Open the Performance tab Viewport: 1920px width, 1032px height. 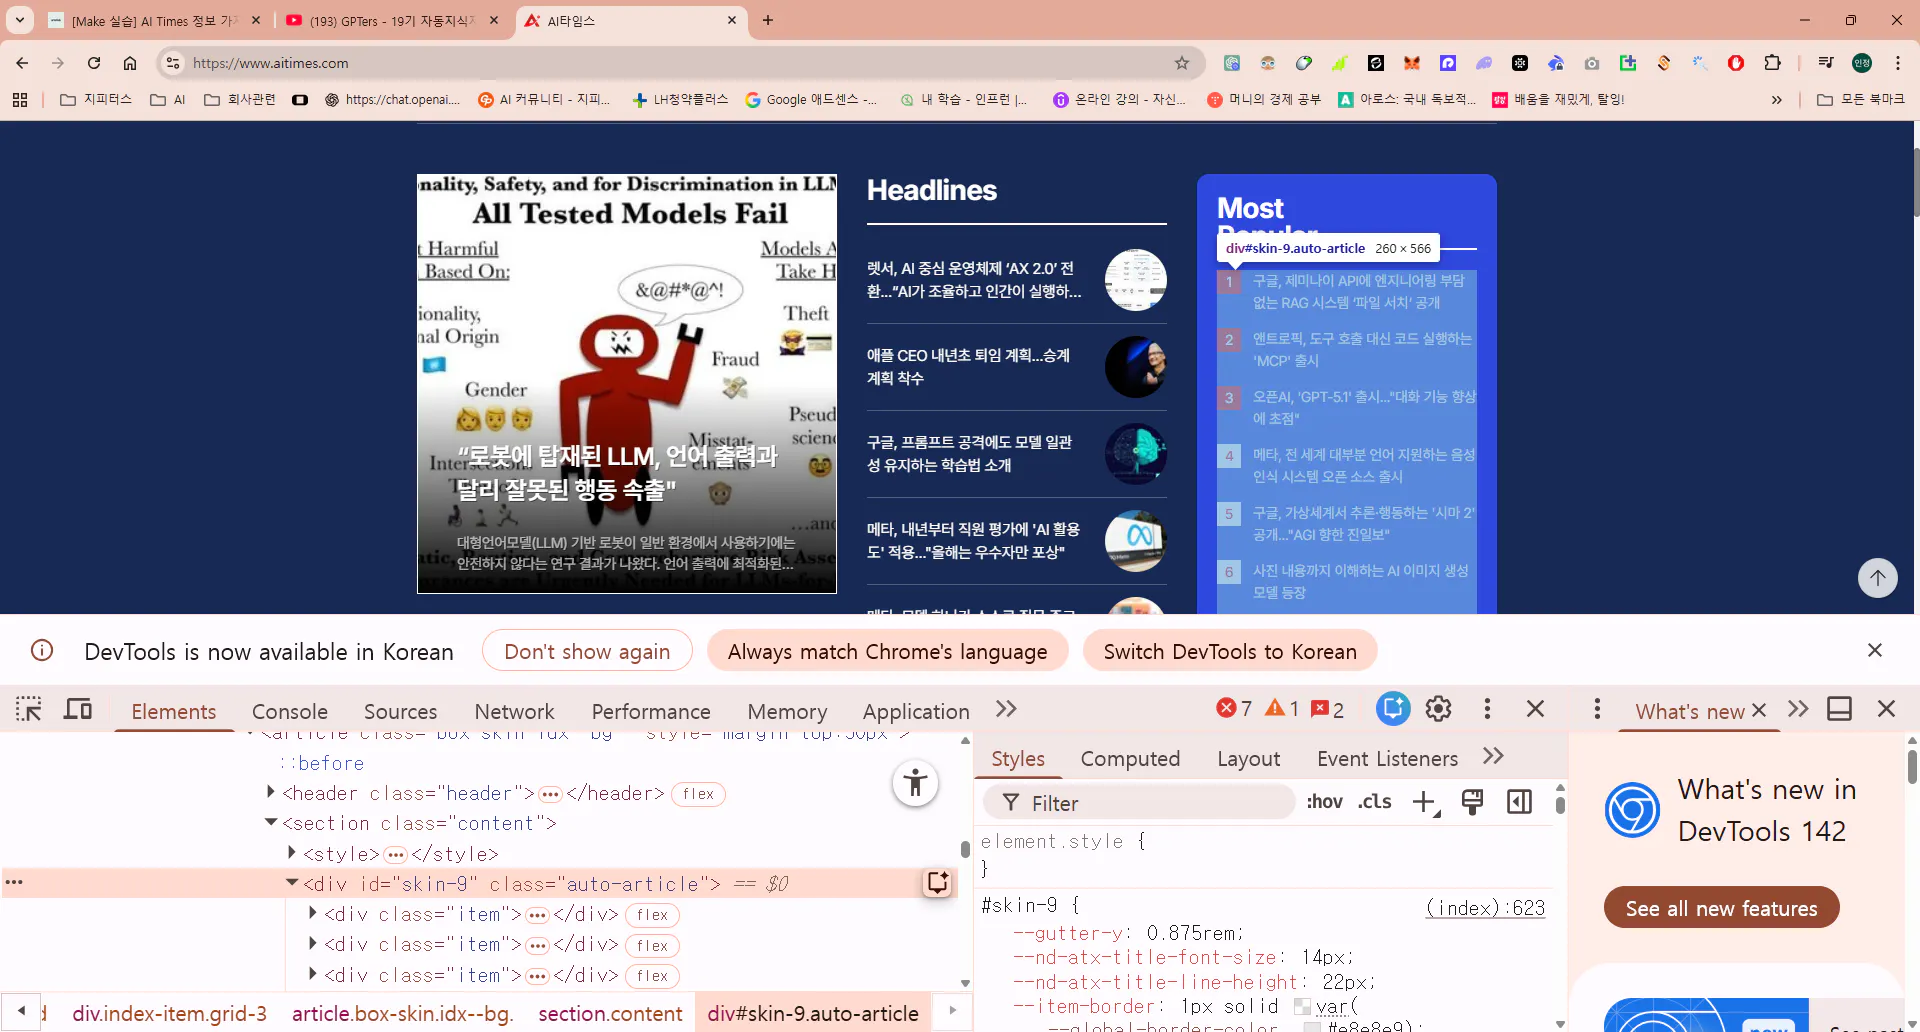coord(651,711)
